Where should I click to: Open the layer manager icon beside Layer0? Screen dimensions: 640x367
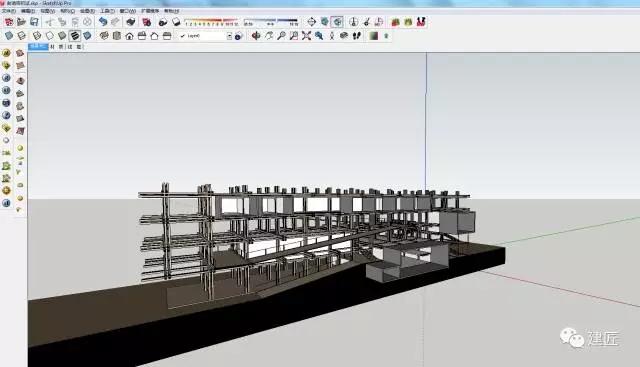click(239, 36)
